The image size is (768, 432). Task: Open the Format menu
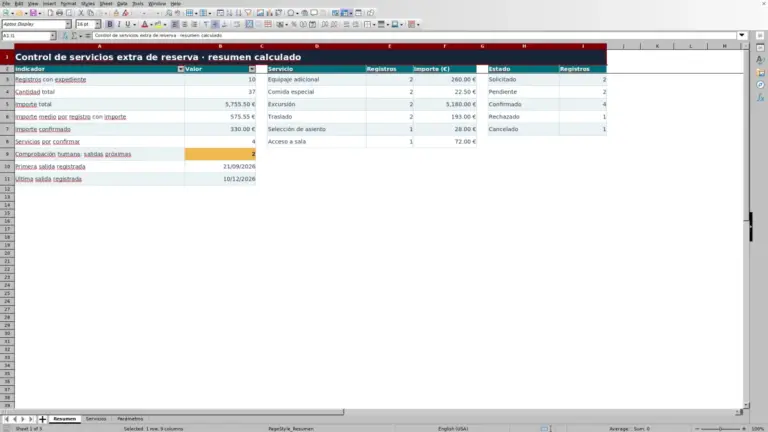[68, 3]
